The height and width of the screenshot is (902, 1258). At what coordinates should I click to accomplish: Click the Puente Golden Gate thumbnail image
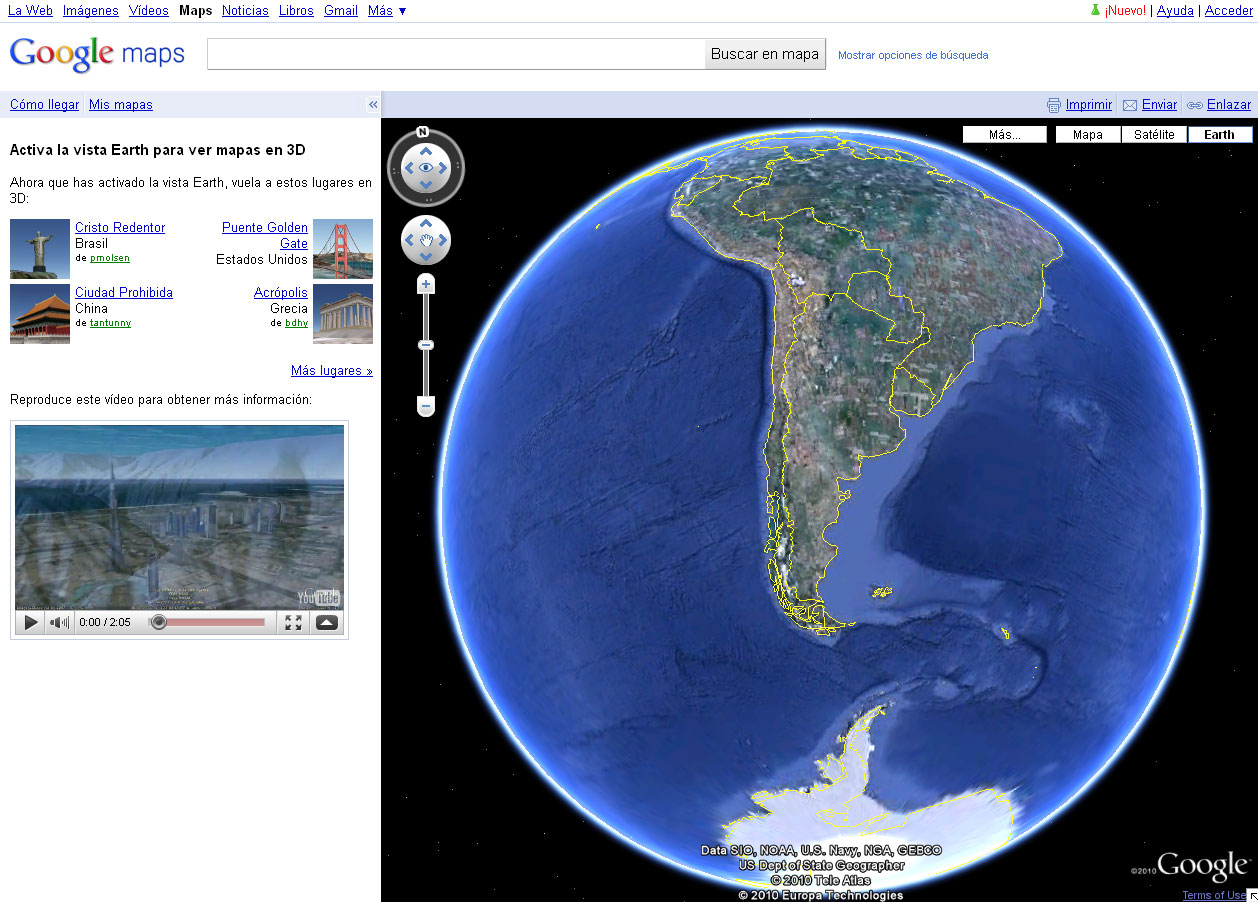343,248
